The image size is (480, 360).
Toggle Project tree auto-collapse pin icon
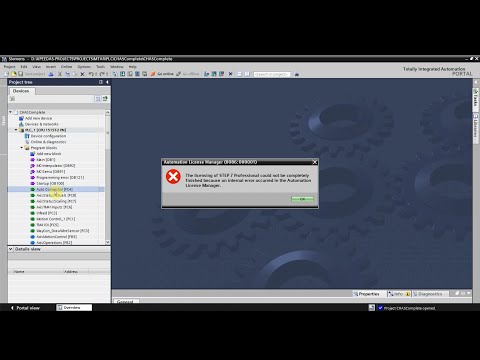click(101, 82)
